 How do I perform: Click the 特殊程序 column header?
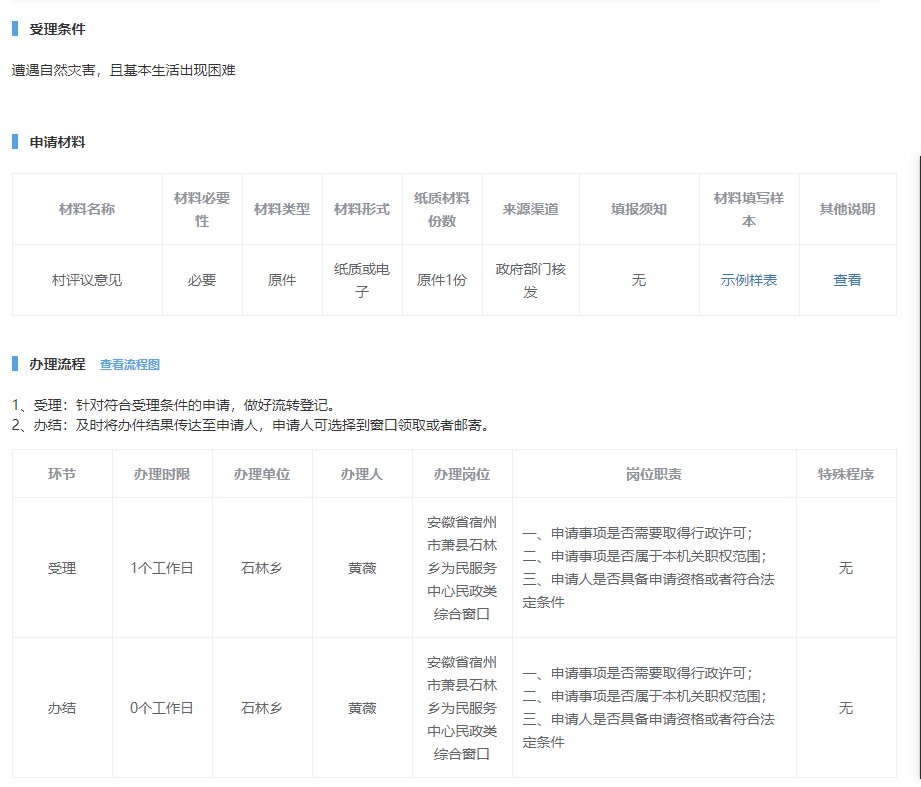[x=846, y=474]
